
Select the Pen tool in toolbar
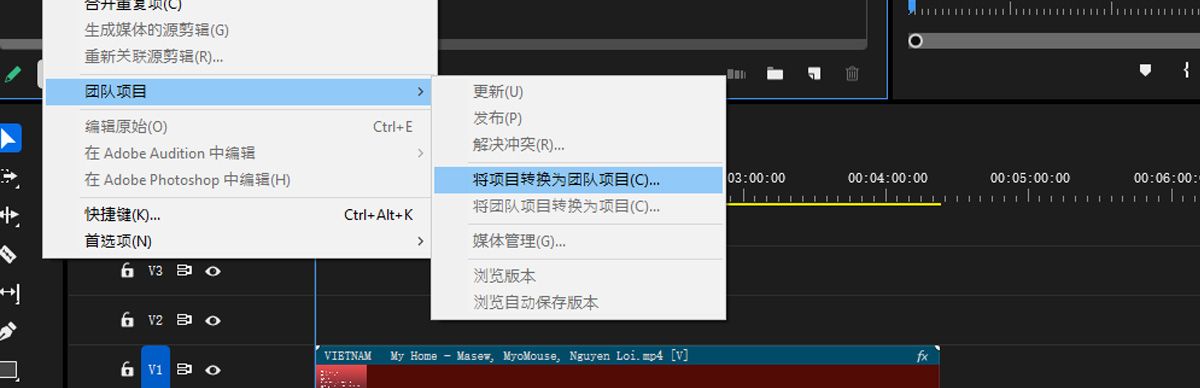(x=9, y=330)
